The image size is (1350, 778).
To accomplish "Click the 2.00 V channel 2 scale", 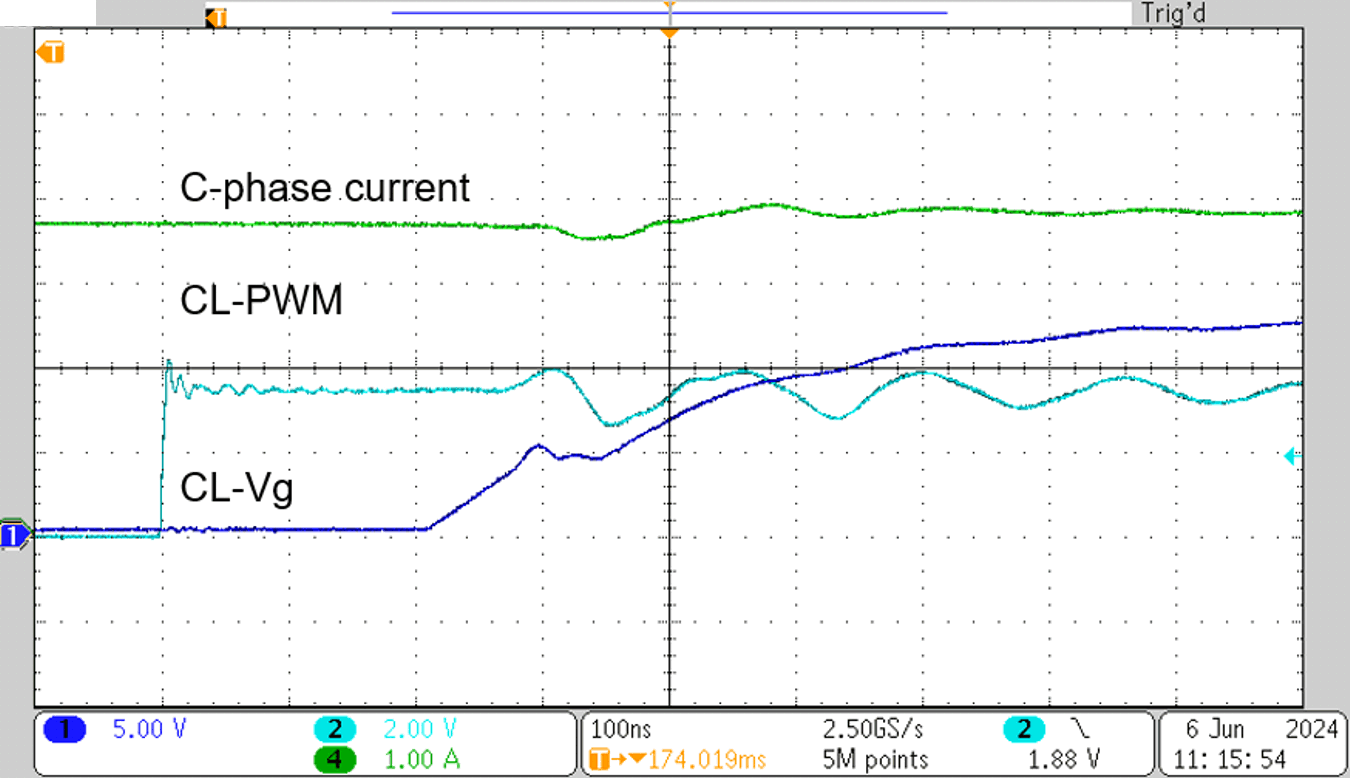I will (x=420, y=730).
